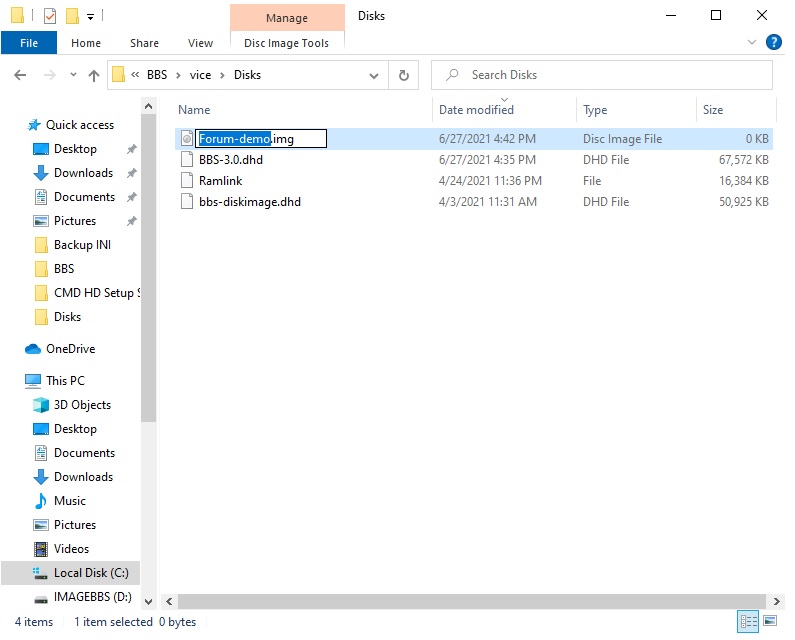Open 3D Objects under This PC
The width and height of the screenshot is (795, 640).
tap(82, 405)
